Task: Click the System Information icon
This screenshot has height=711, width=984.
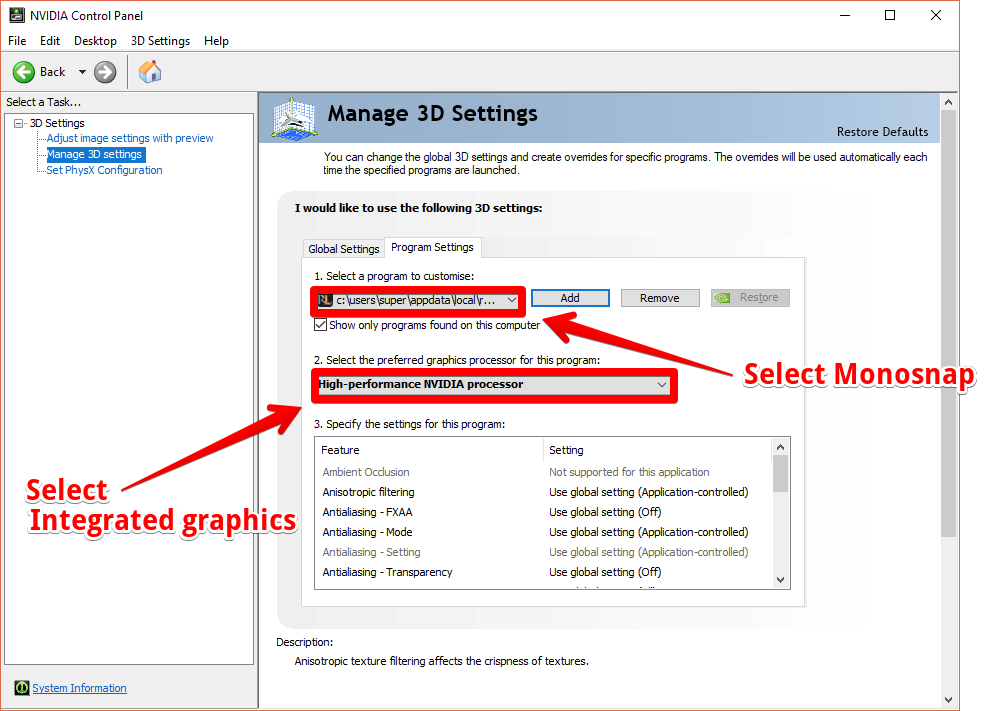Action: tap(22, 688)
